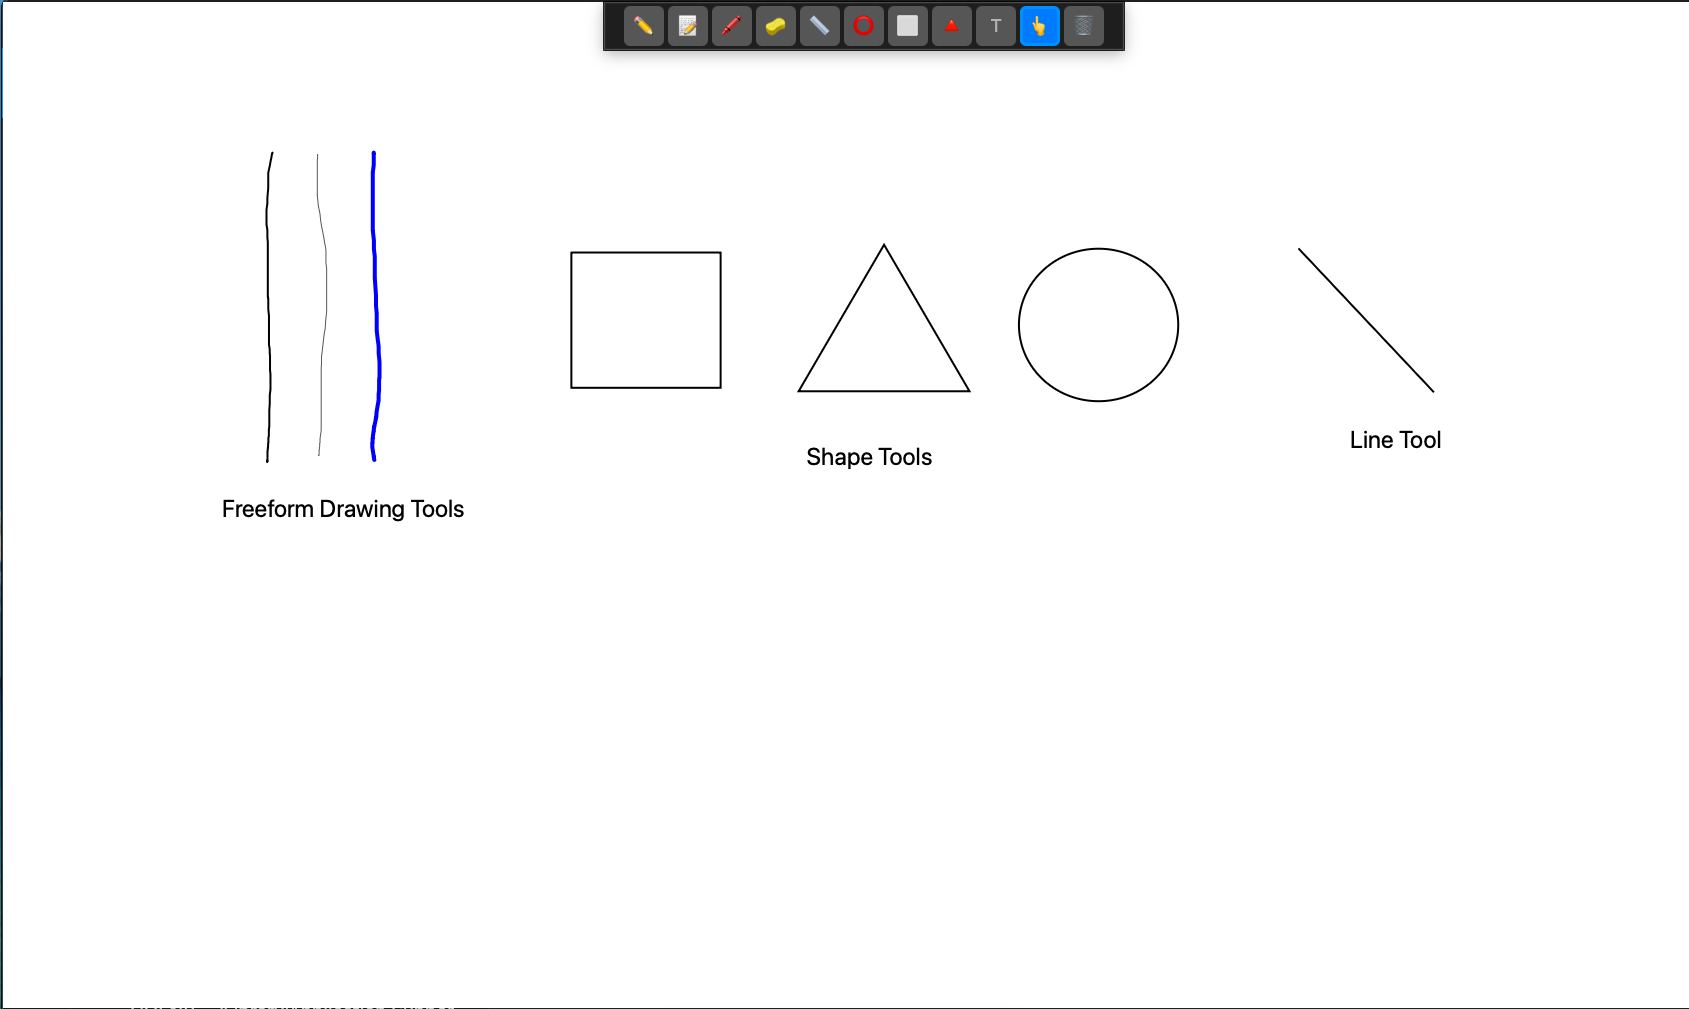Click the 'Freeform Drawing Tools' text label
1689x1009 pixels.
pos(343,509)
